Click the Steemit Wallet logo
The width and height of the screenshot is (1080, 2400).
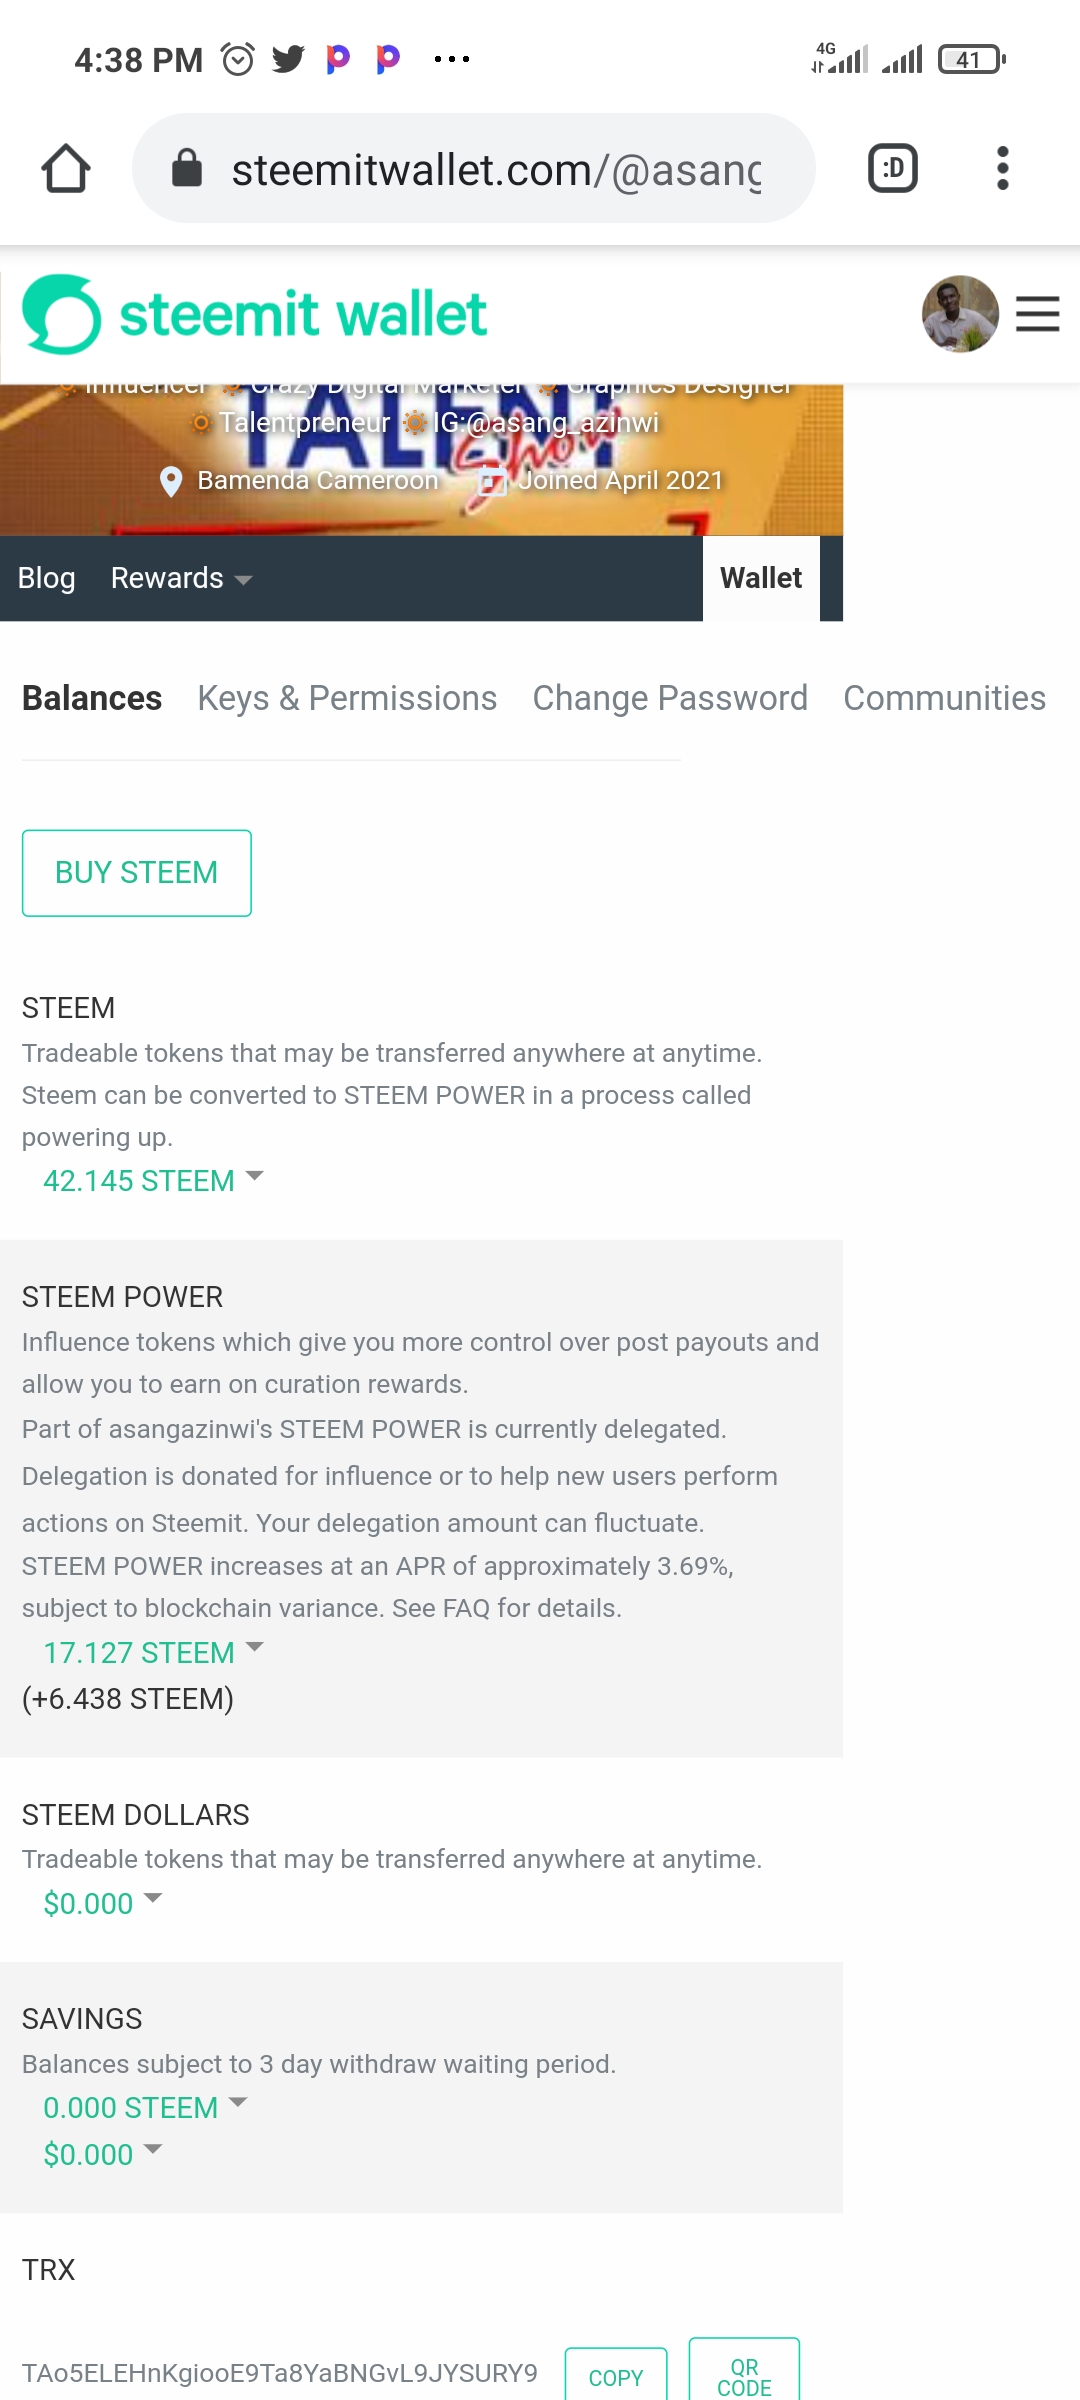tap(255, 315)
